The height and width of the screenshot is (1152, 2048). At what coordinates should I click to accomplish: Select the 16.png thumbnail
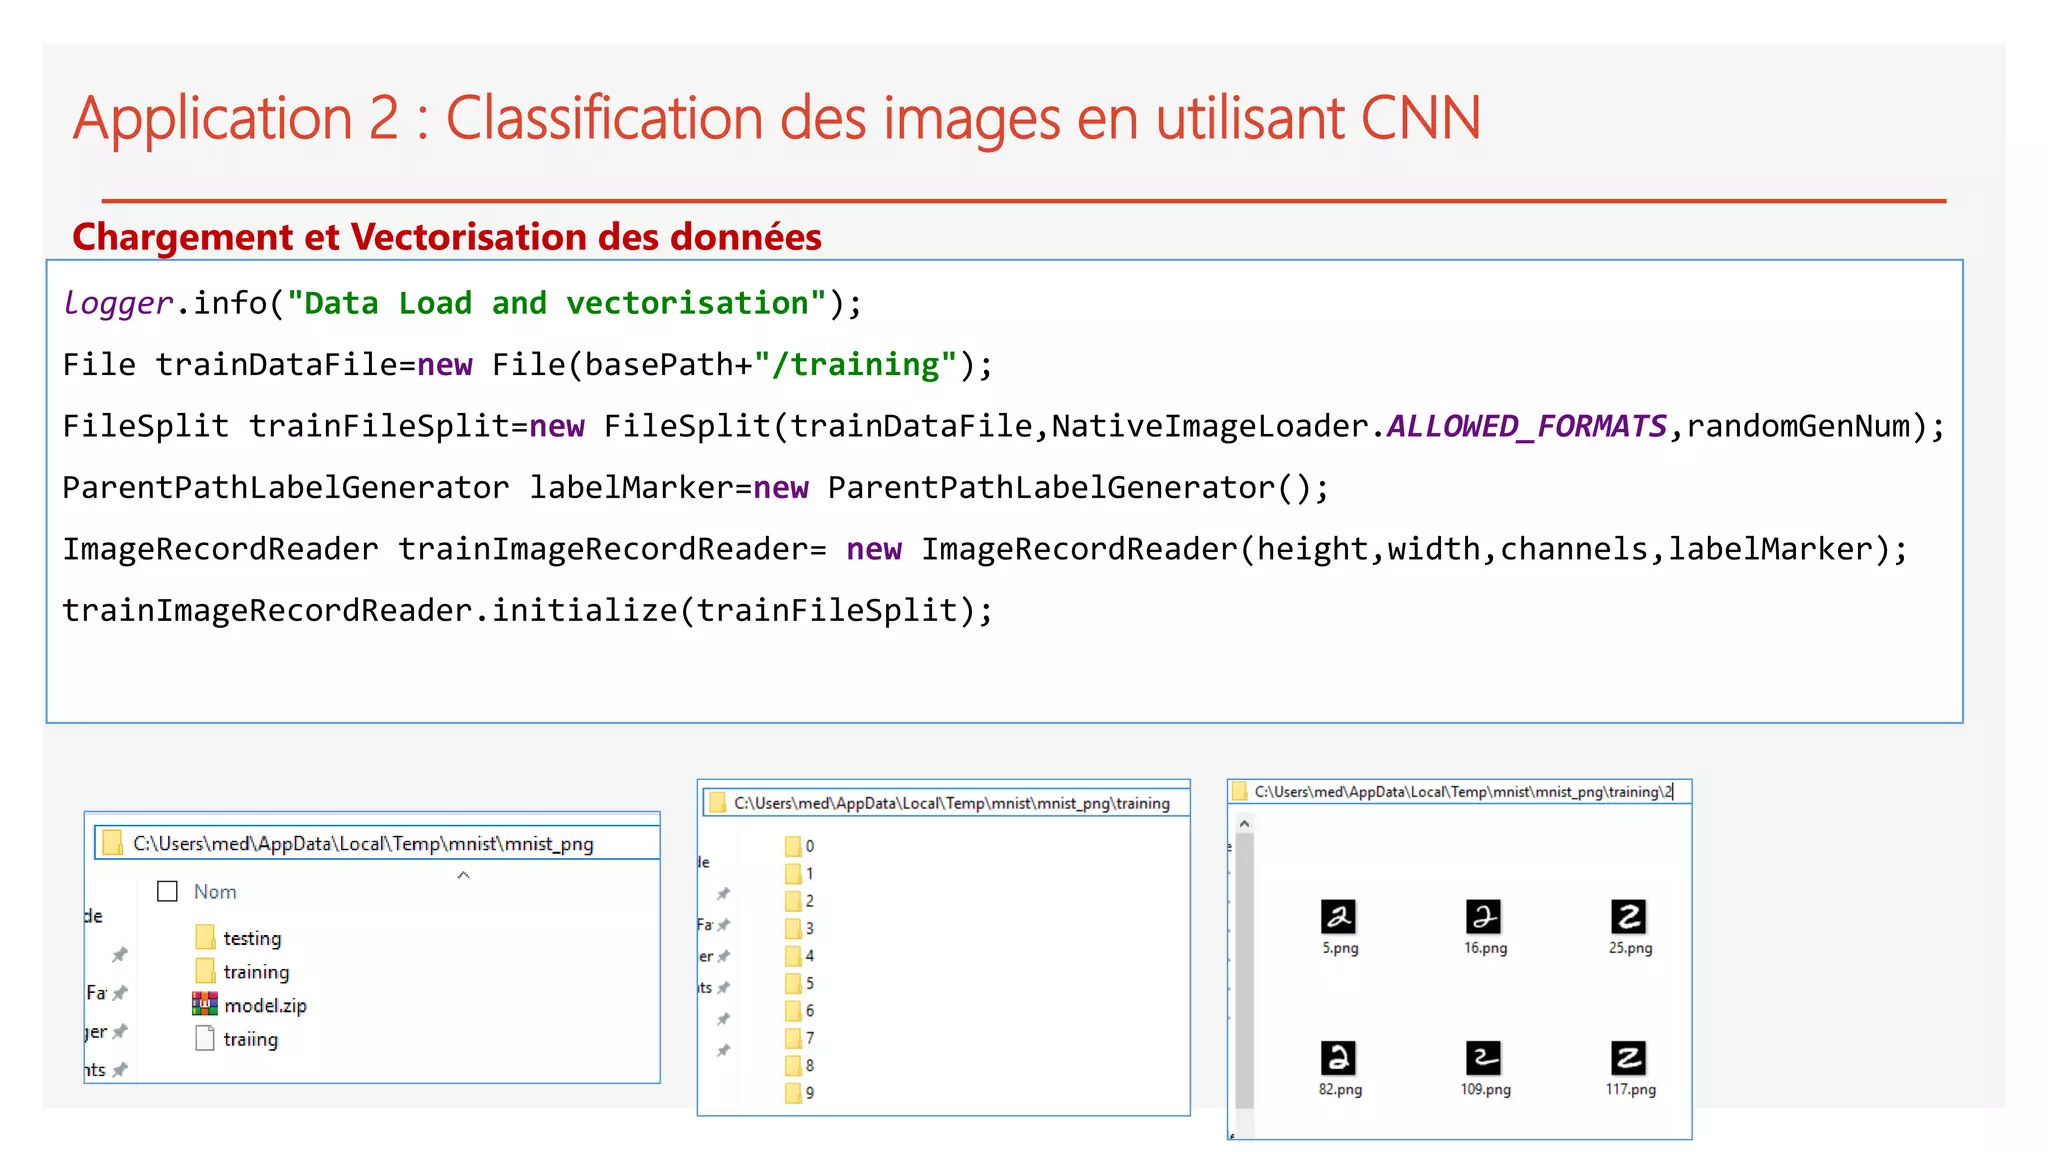click(x=1484, y=916)
